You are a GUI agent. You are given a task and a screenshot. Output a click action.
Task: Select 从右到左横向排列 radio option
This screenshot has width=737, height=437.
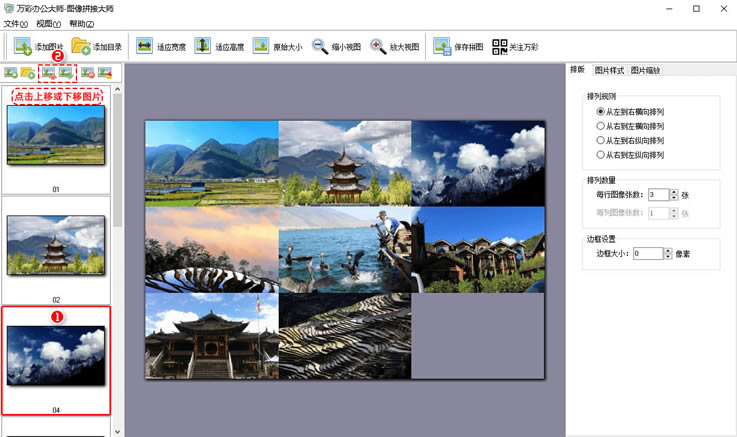pyautogui.click(x=600, y=127)
